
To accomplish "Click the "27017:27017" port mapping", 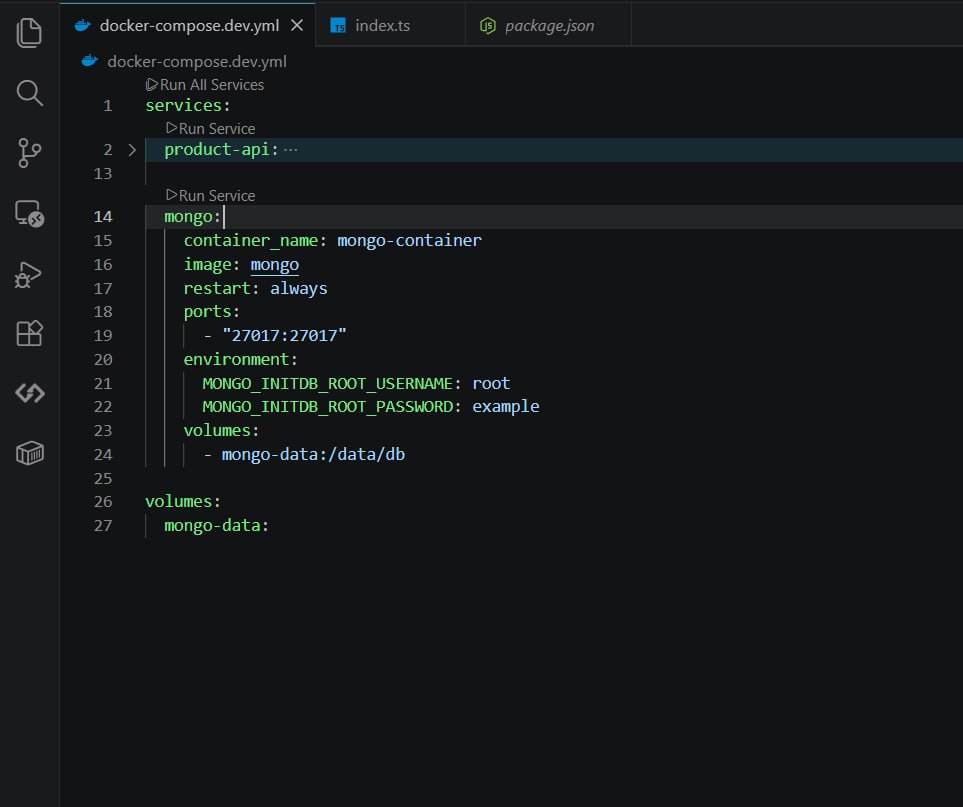I will click(284, 335).
